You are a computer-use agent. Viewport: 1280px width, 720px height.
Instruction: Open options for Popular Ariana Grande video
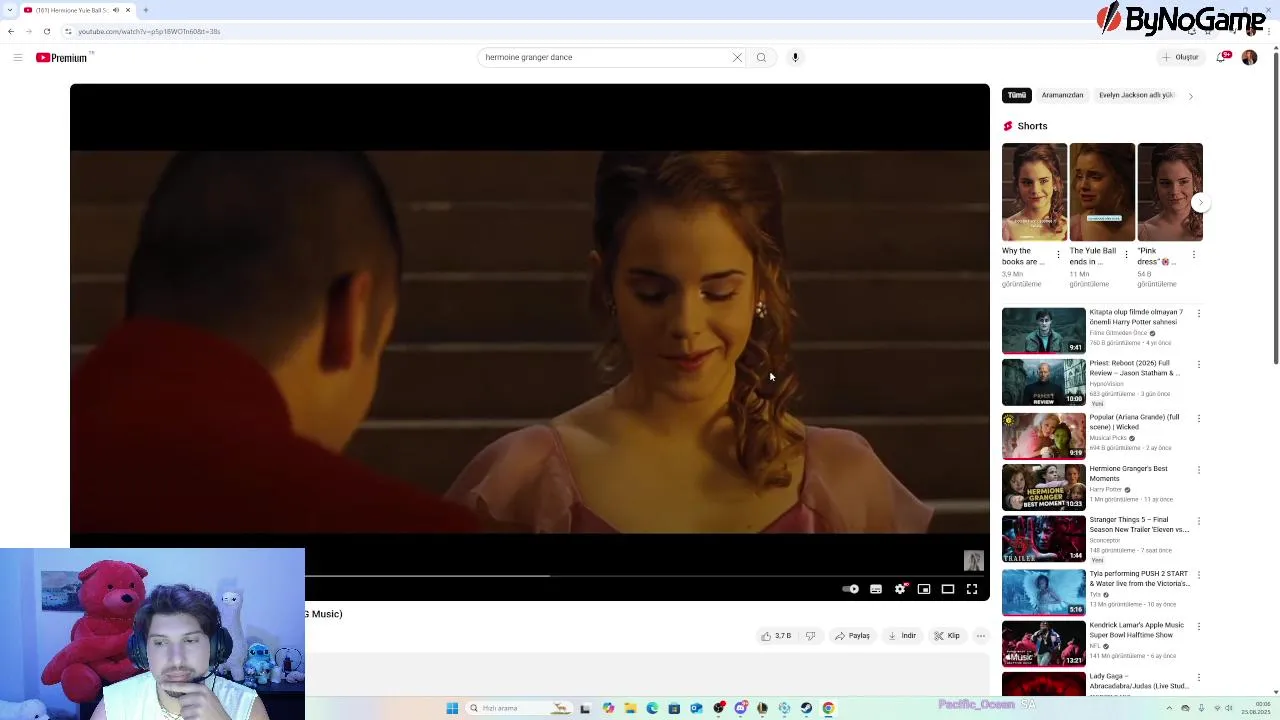point(1199,419)
